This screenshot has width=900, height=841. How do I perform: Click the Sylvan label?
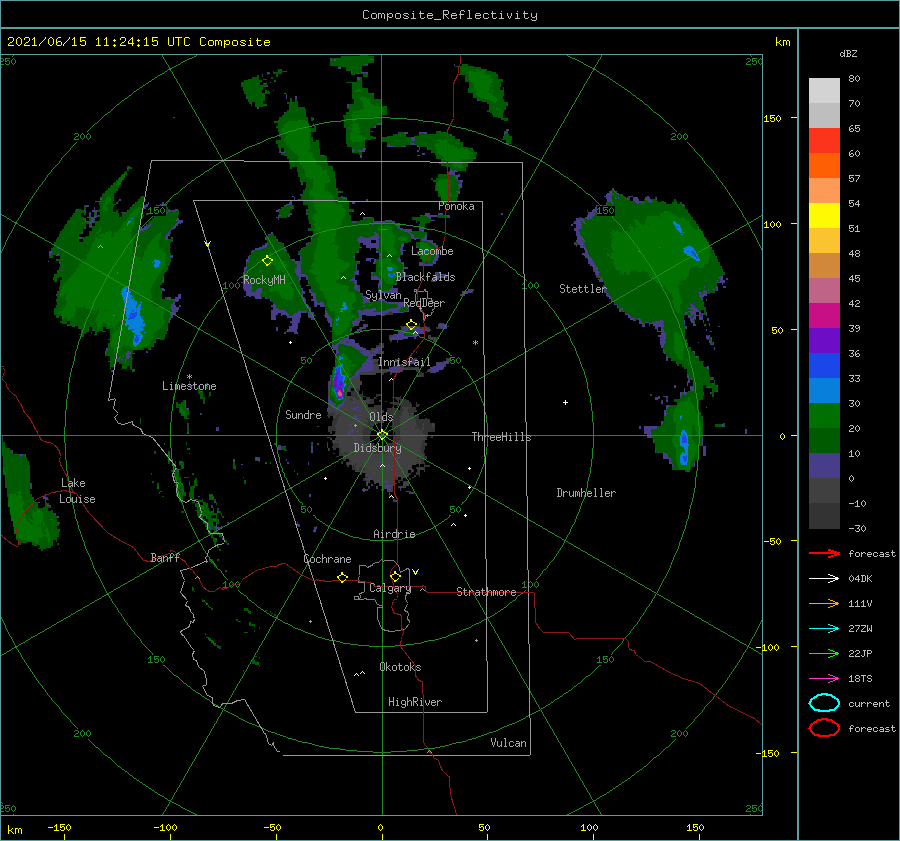click(x=383, y=294)
